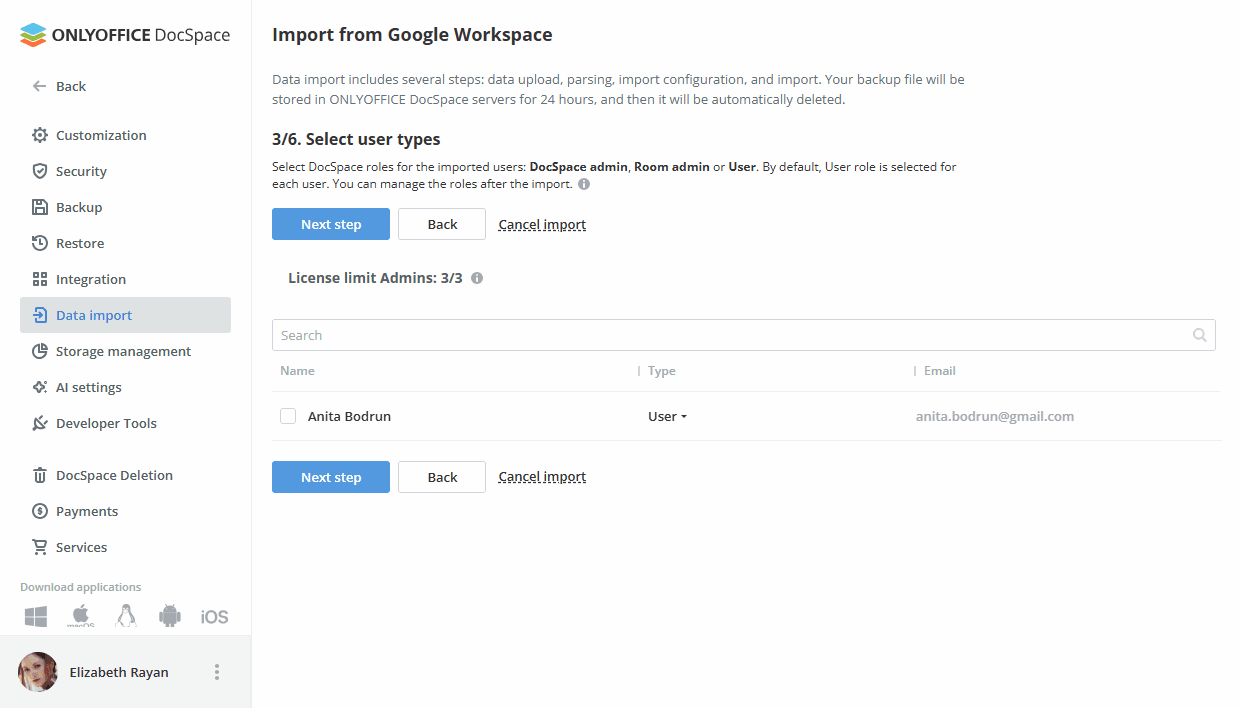
Task: Click the info icon beside License limit Admins
Action: (x=477, y=278)
